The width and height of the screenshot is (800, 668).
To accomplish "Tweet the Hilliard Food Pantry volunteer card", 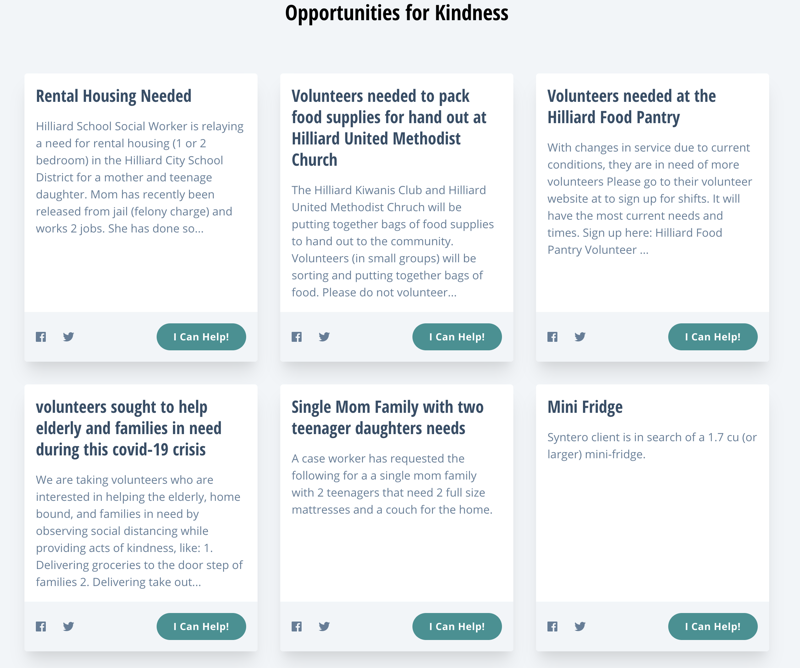I will [580, 337].
